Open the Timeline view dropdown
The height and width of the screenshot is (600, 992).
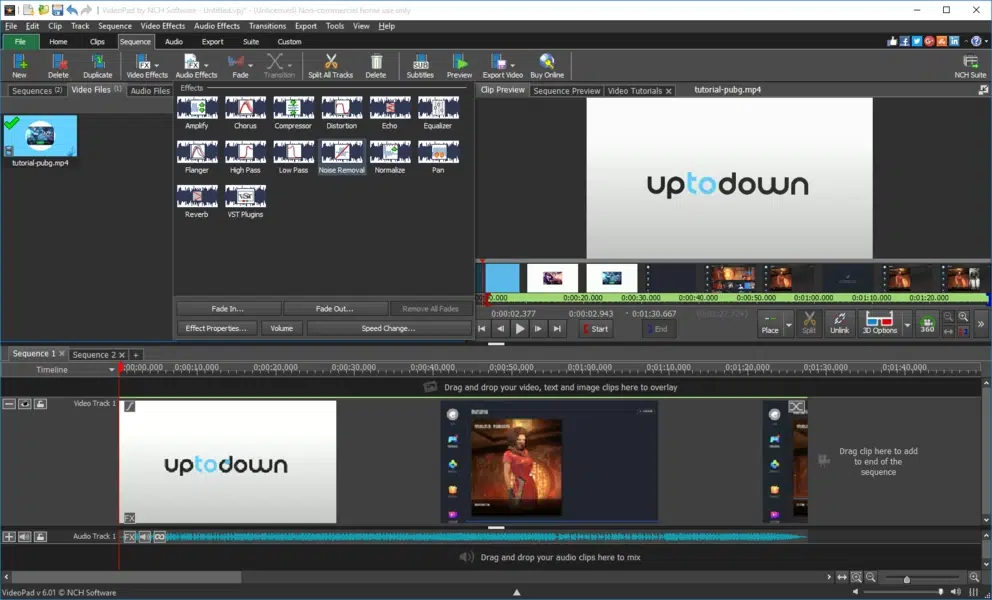point(113,369)
